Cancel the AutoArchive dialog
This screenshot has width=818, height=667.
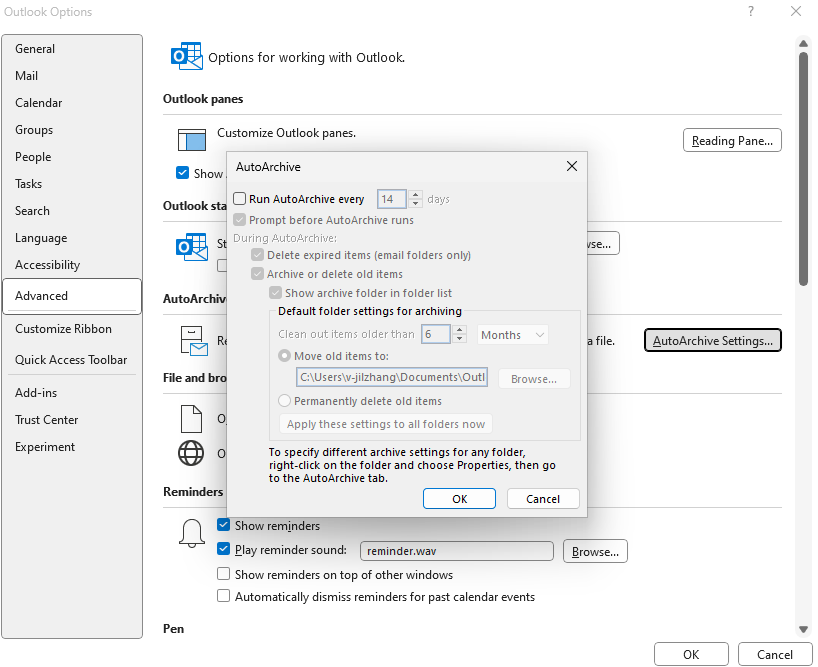click(543, 499)
